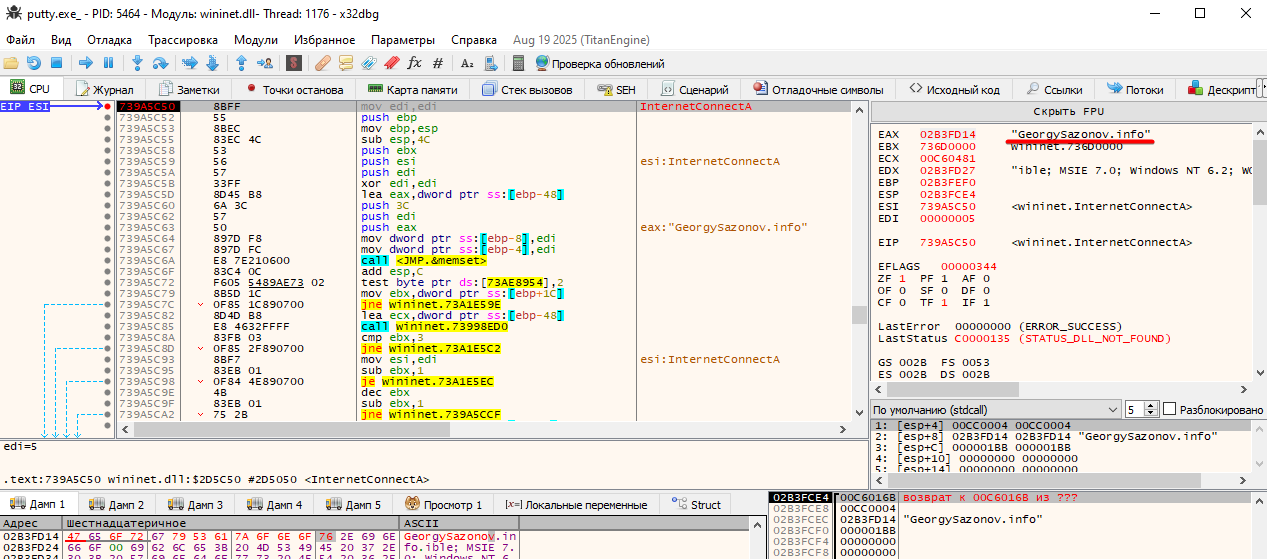Click the Скрыть FPU button
This screenshot has height=559, width=1267.
(x=1068, y=111)
